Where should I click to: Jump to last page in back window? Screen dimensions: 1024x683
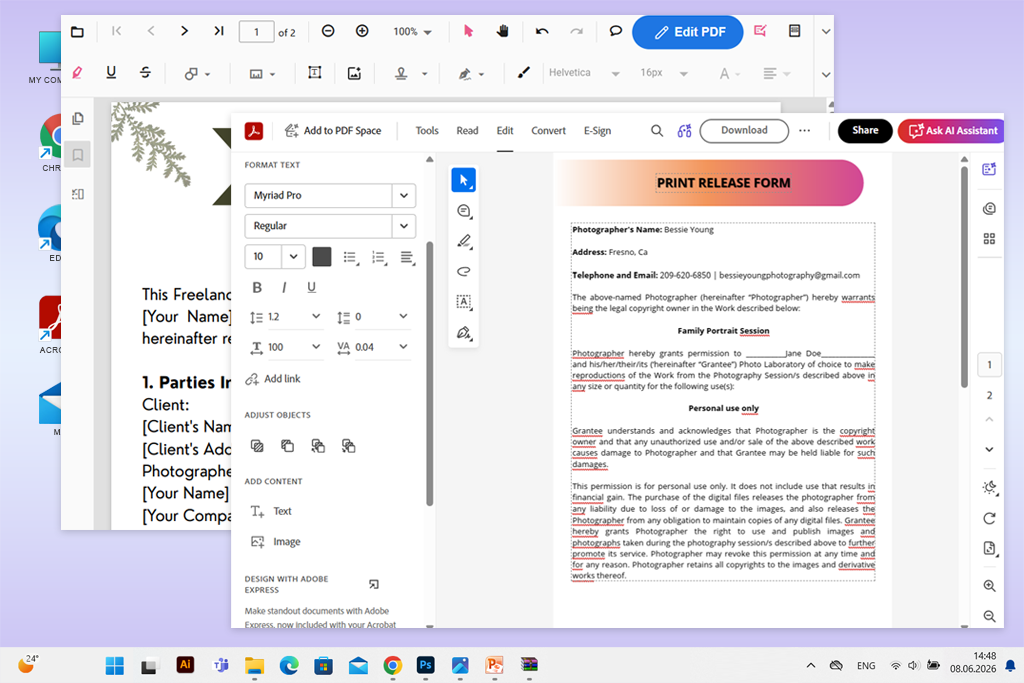[x=219, y=31]
